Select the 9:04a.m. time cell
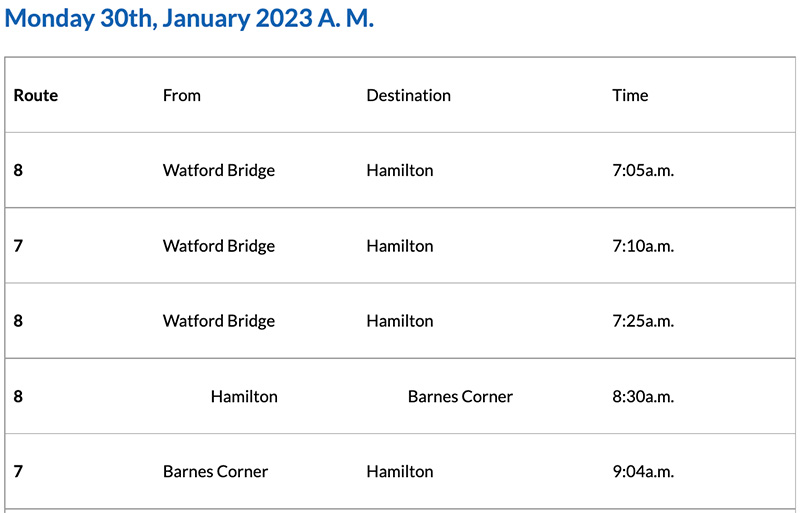 pos(643,472)
